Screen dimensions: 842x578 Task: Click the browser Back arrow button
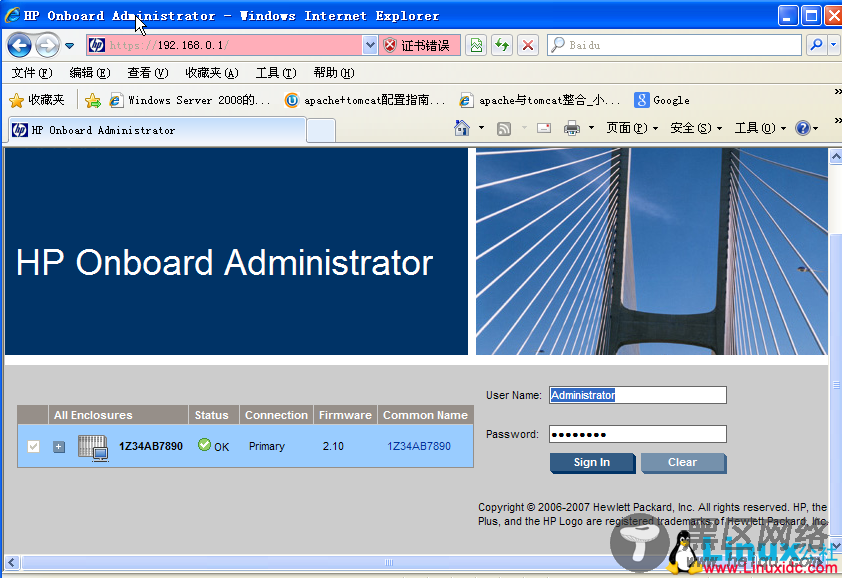pyautogui.click(x=20, y=46)
